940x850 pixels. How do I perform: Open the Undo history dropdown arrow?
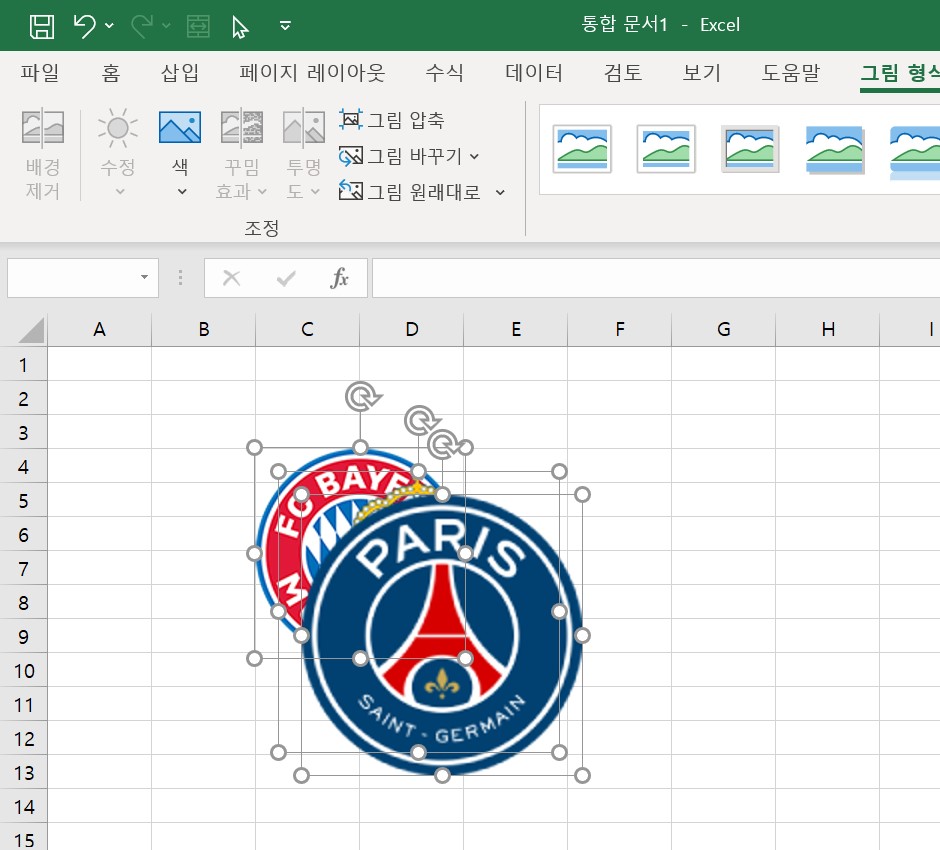(x=109, y=25)
